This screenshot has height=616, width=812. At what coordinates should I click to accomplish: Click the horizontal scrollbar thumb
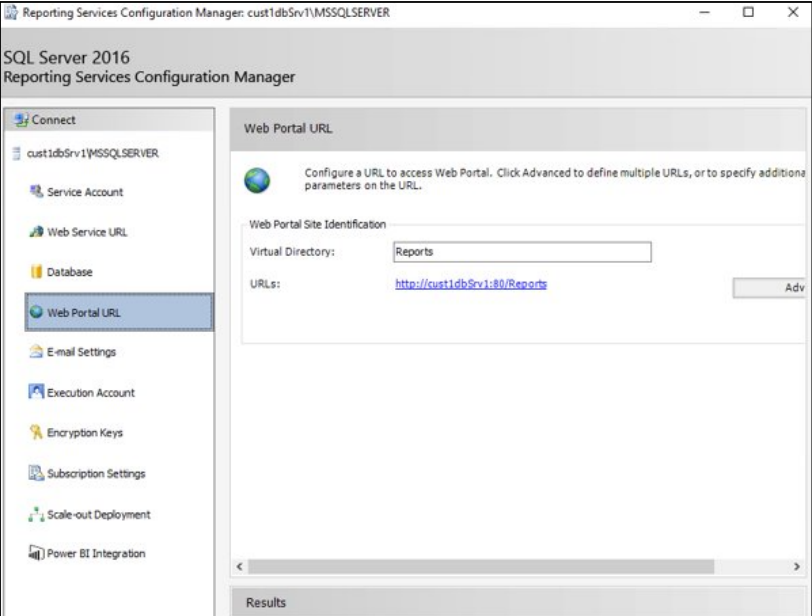tap(481, 566)
